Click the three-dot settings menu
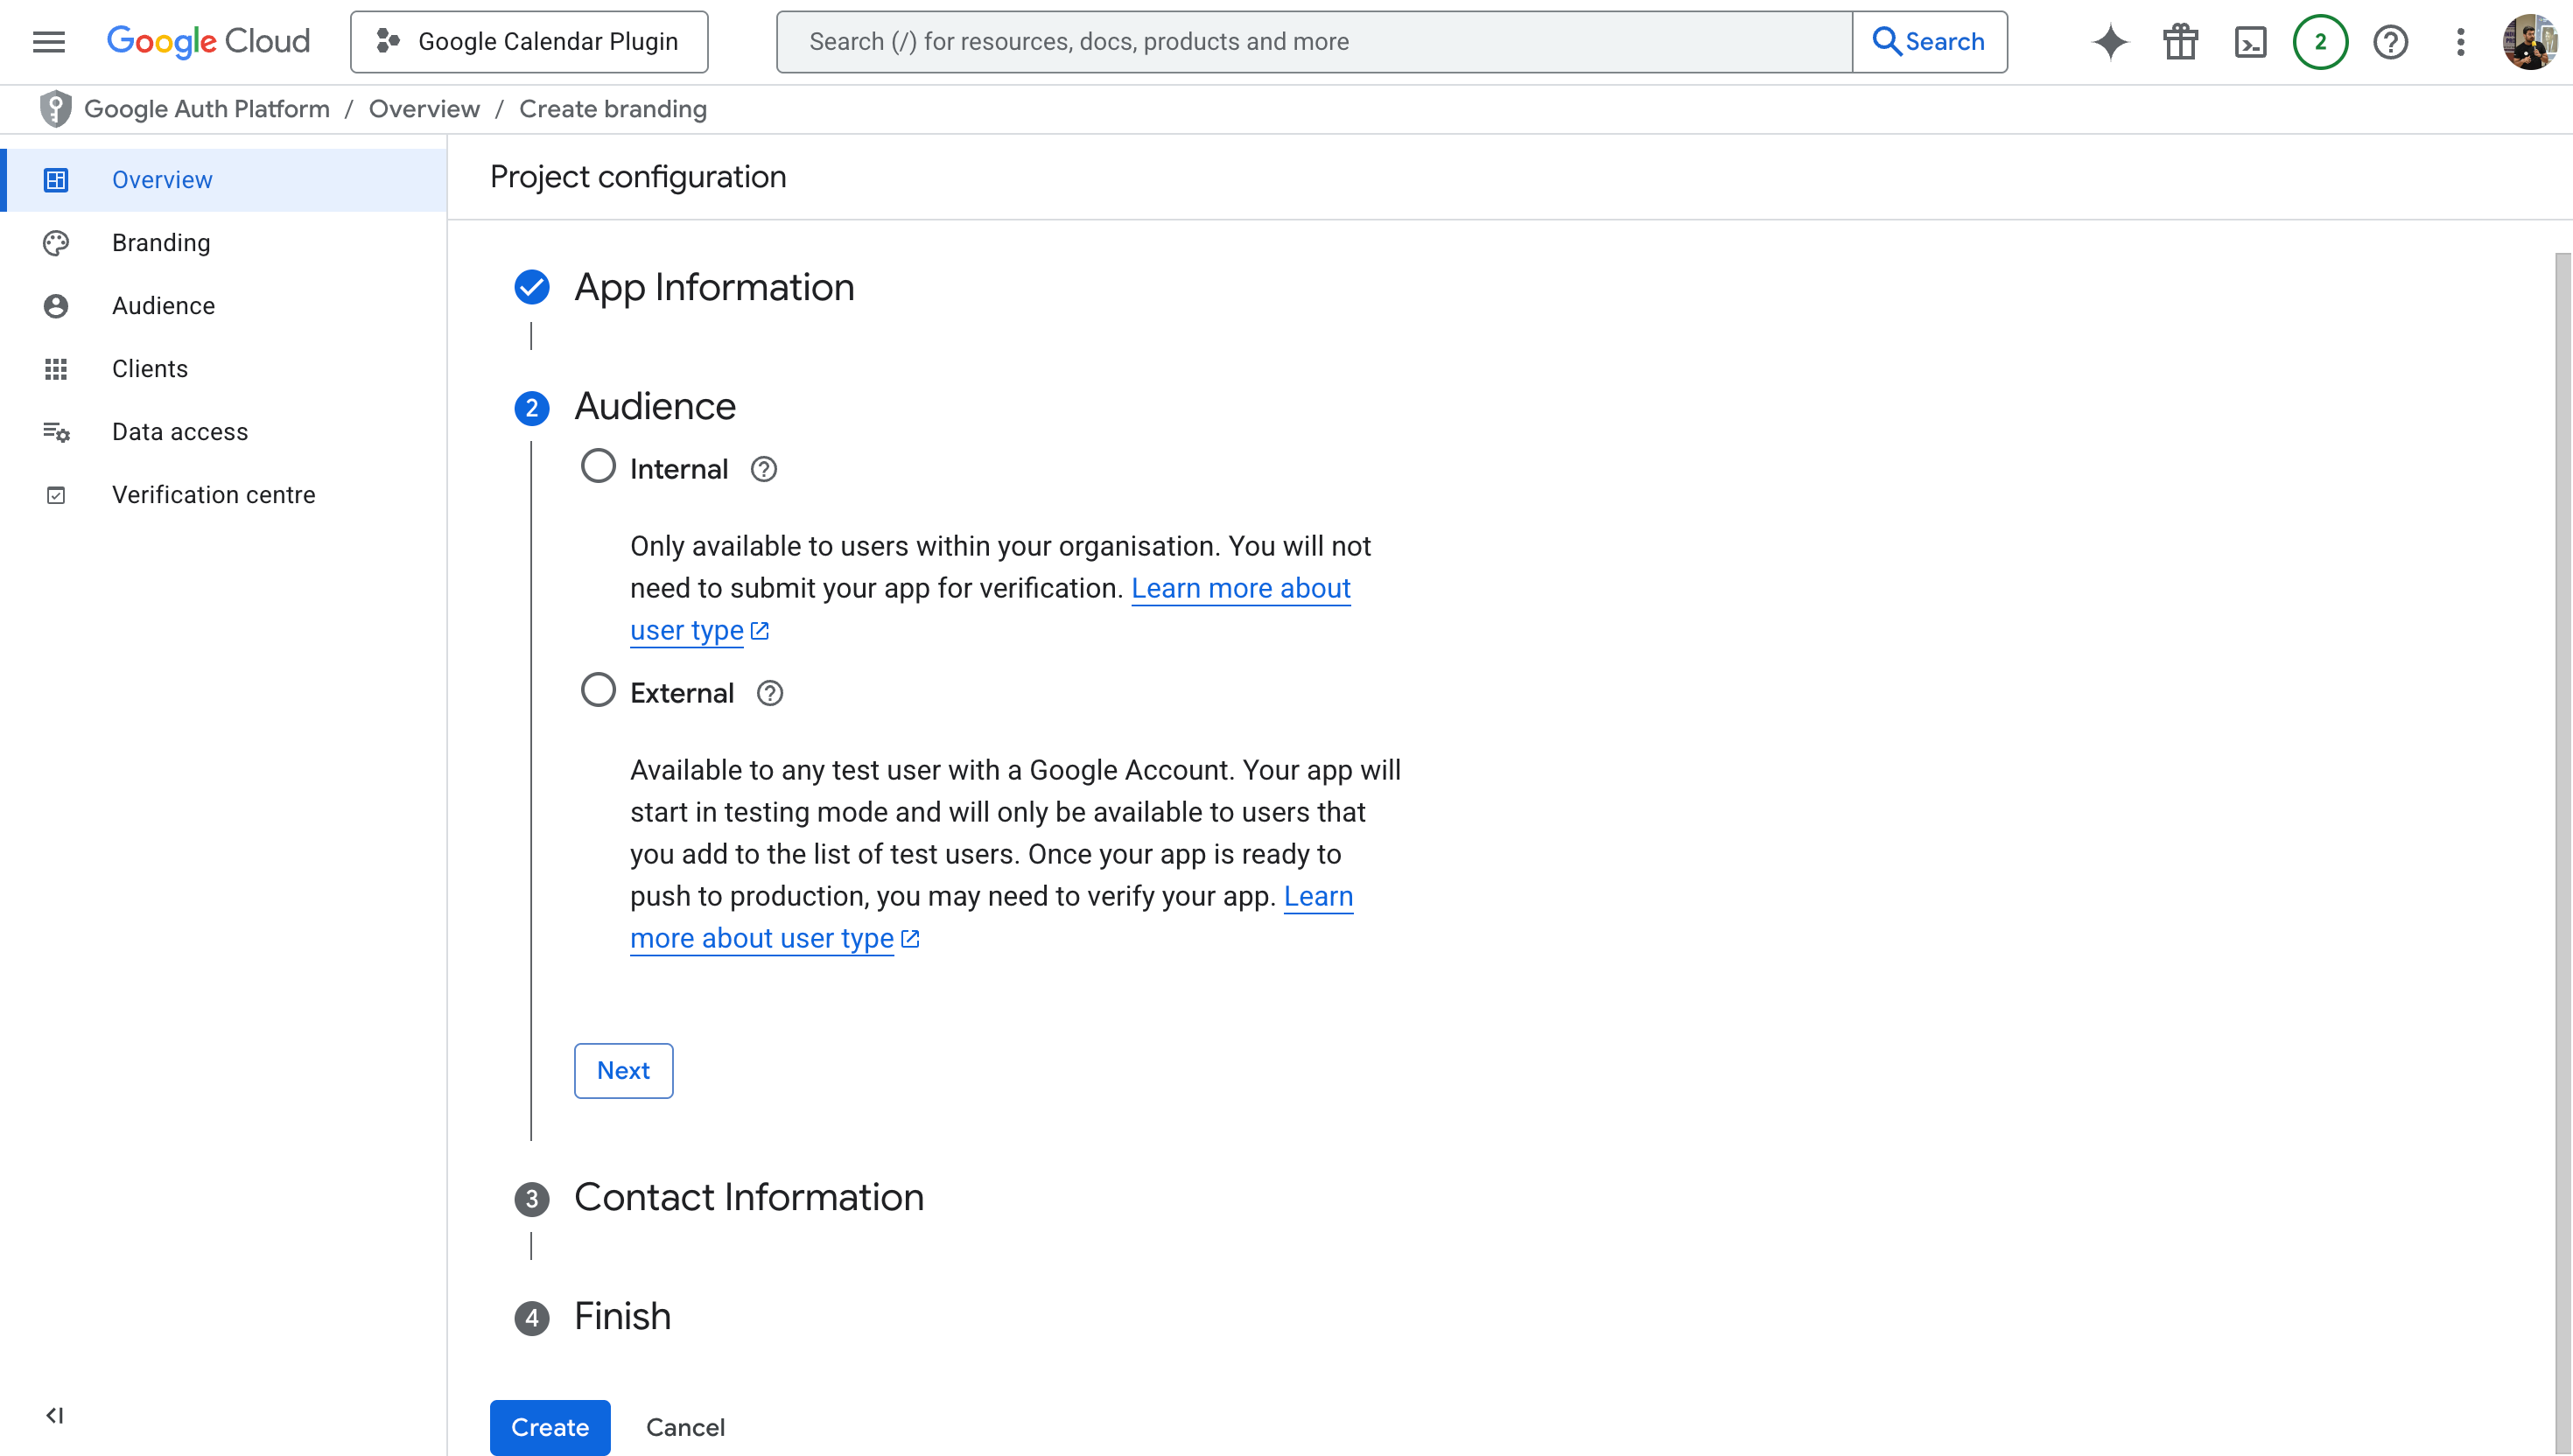2573x1456 pixels. 2460,42
